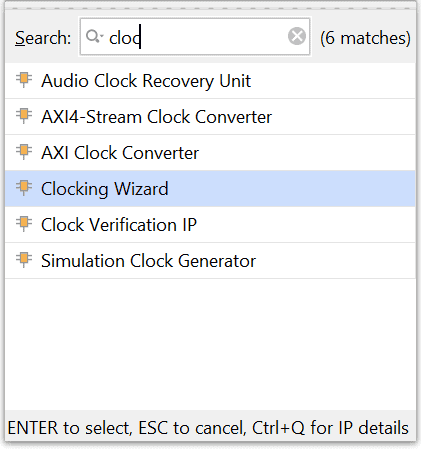Click the AXI Clock Converter IP icon
The height and width of the screenshot is (449, 421).
point(24,152)
